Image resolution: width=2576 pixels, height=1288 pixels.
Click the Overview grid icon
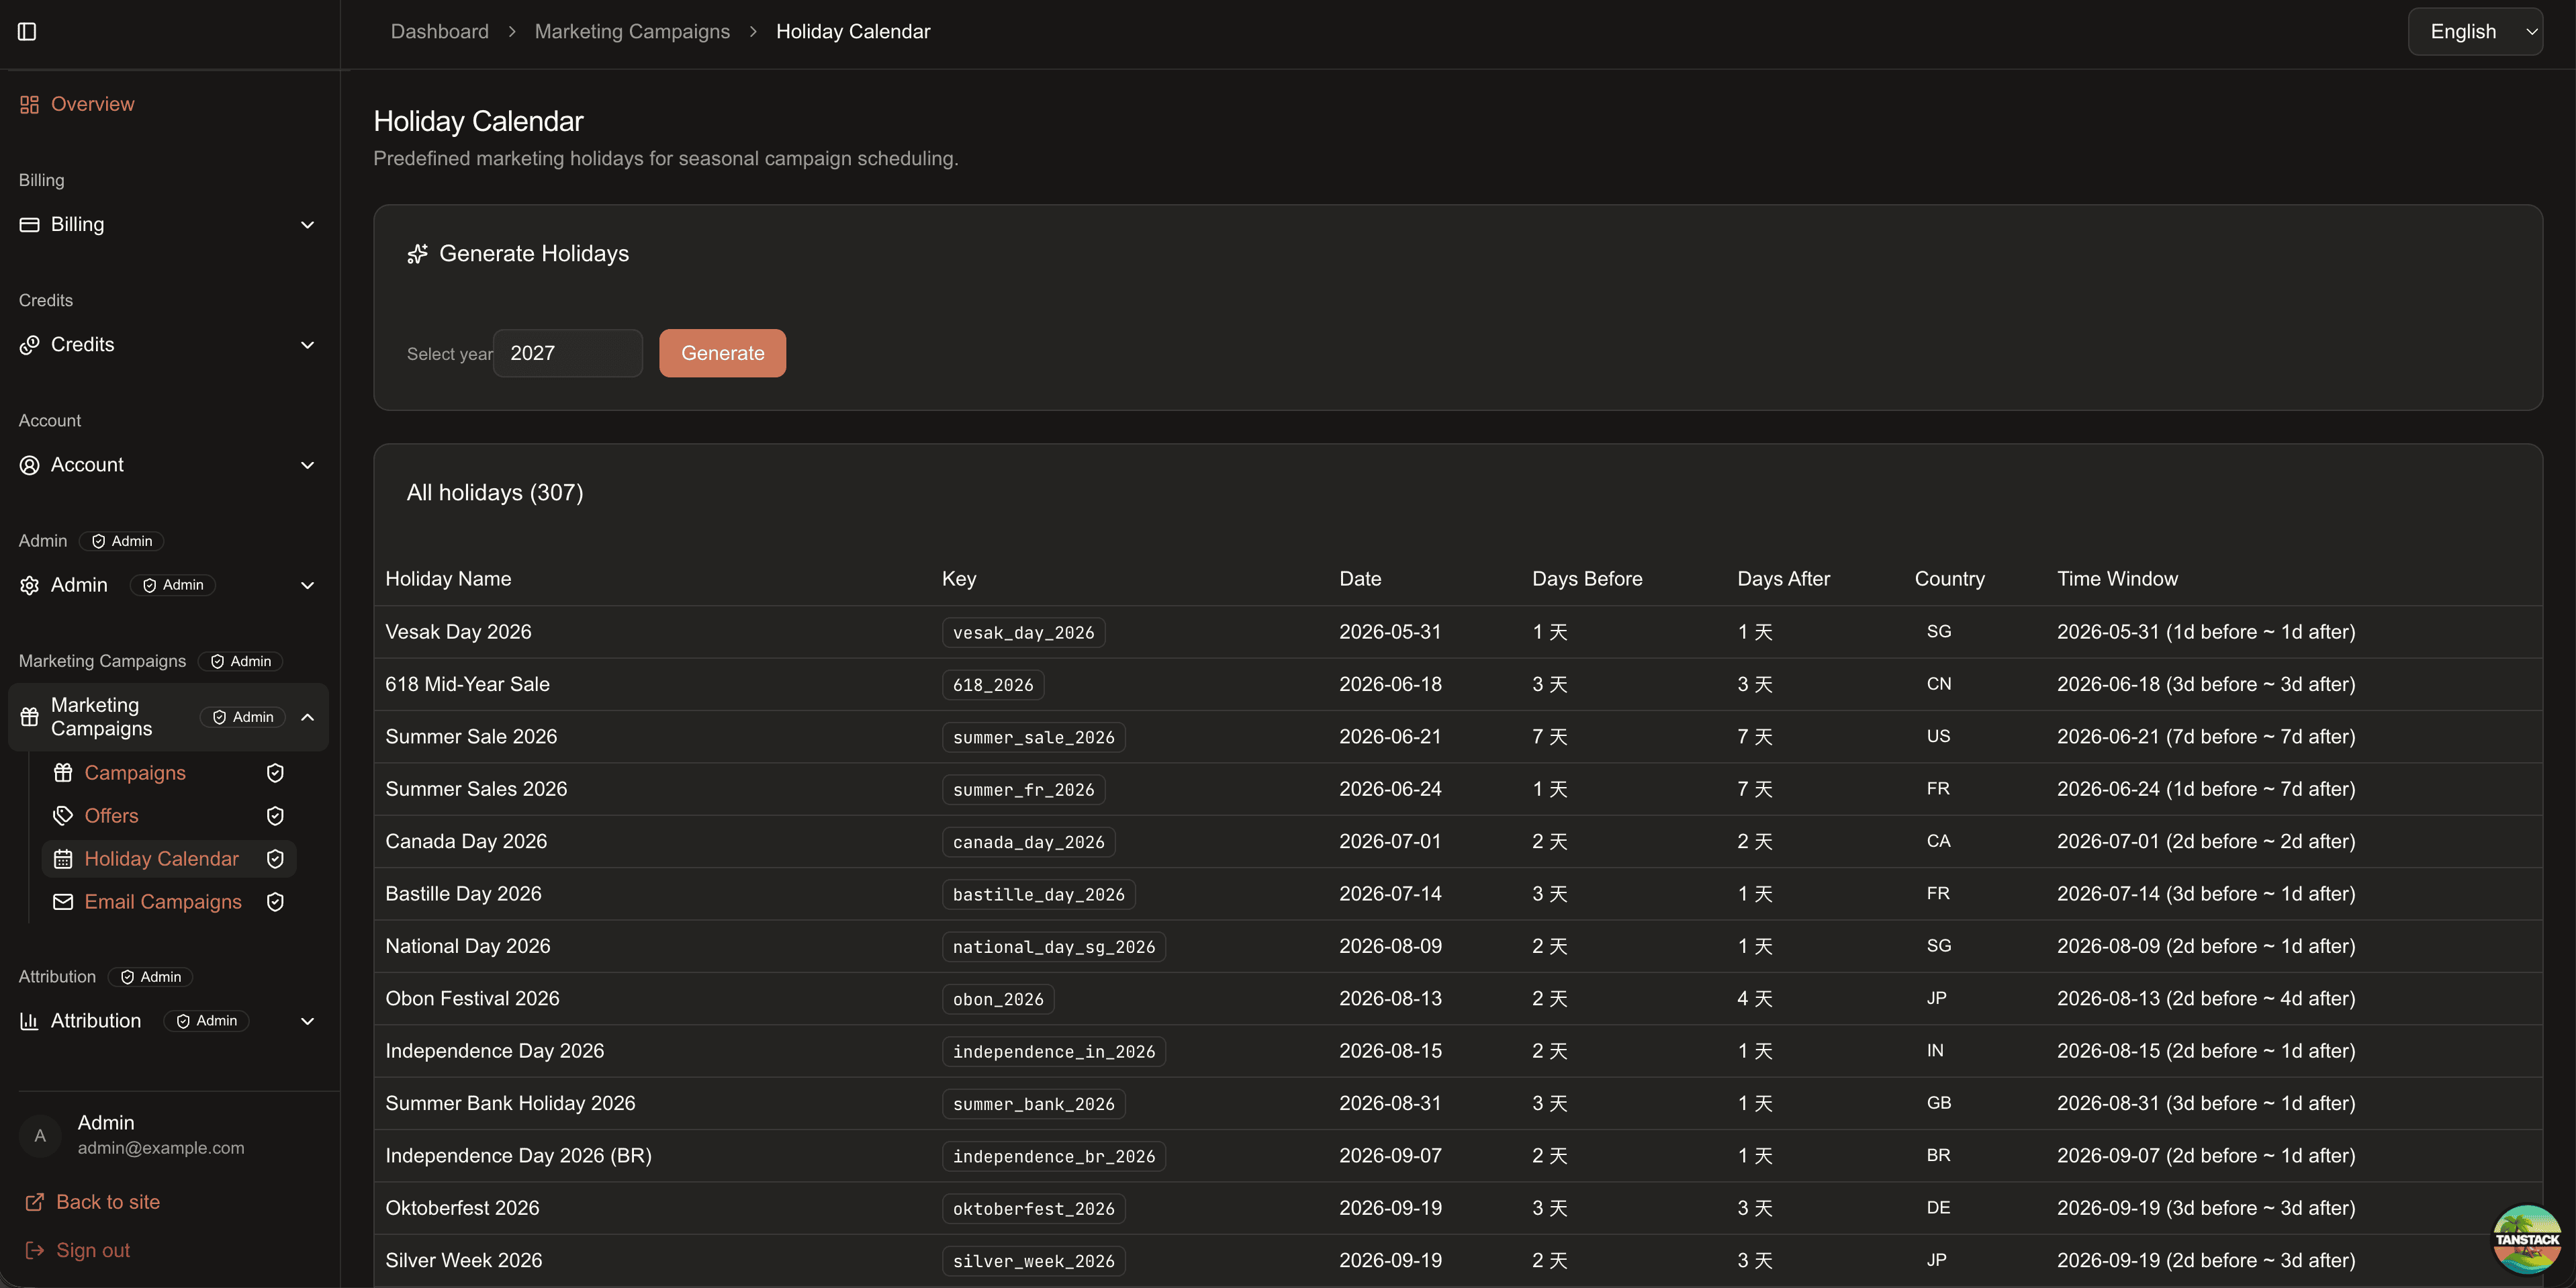[x=29, y=104]
